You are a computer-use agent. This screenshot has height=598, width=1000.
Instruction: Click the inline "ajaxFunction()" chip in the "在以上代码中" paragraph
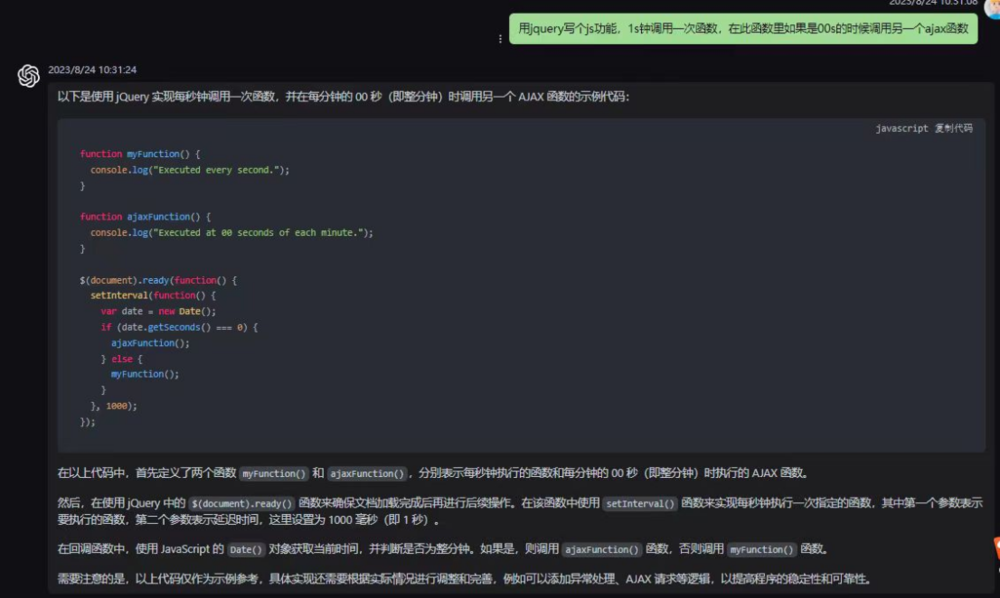pyautogui.click(x=367, y=473)
